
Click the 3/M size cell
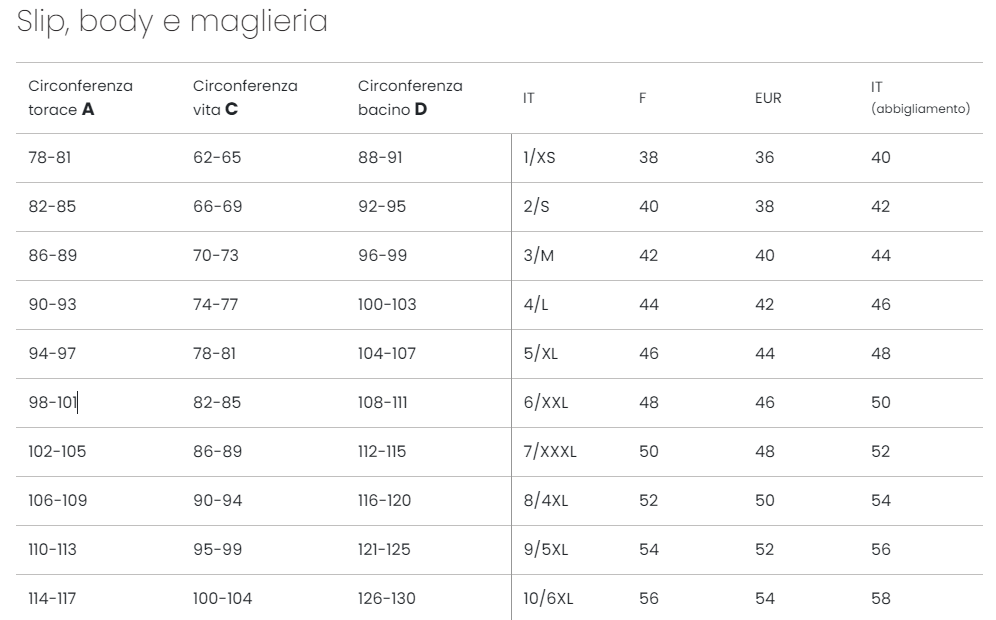click(x=539, y=255)
